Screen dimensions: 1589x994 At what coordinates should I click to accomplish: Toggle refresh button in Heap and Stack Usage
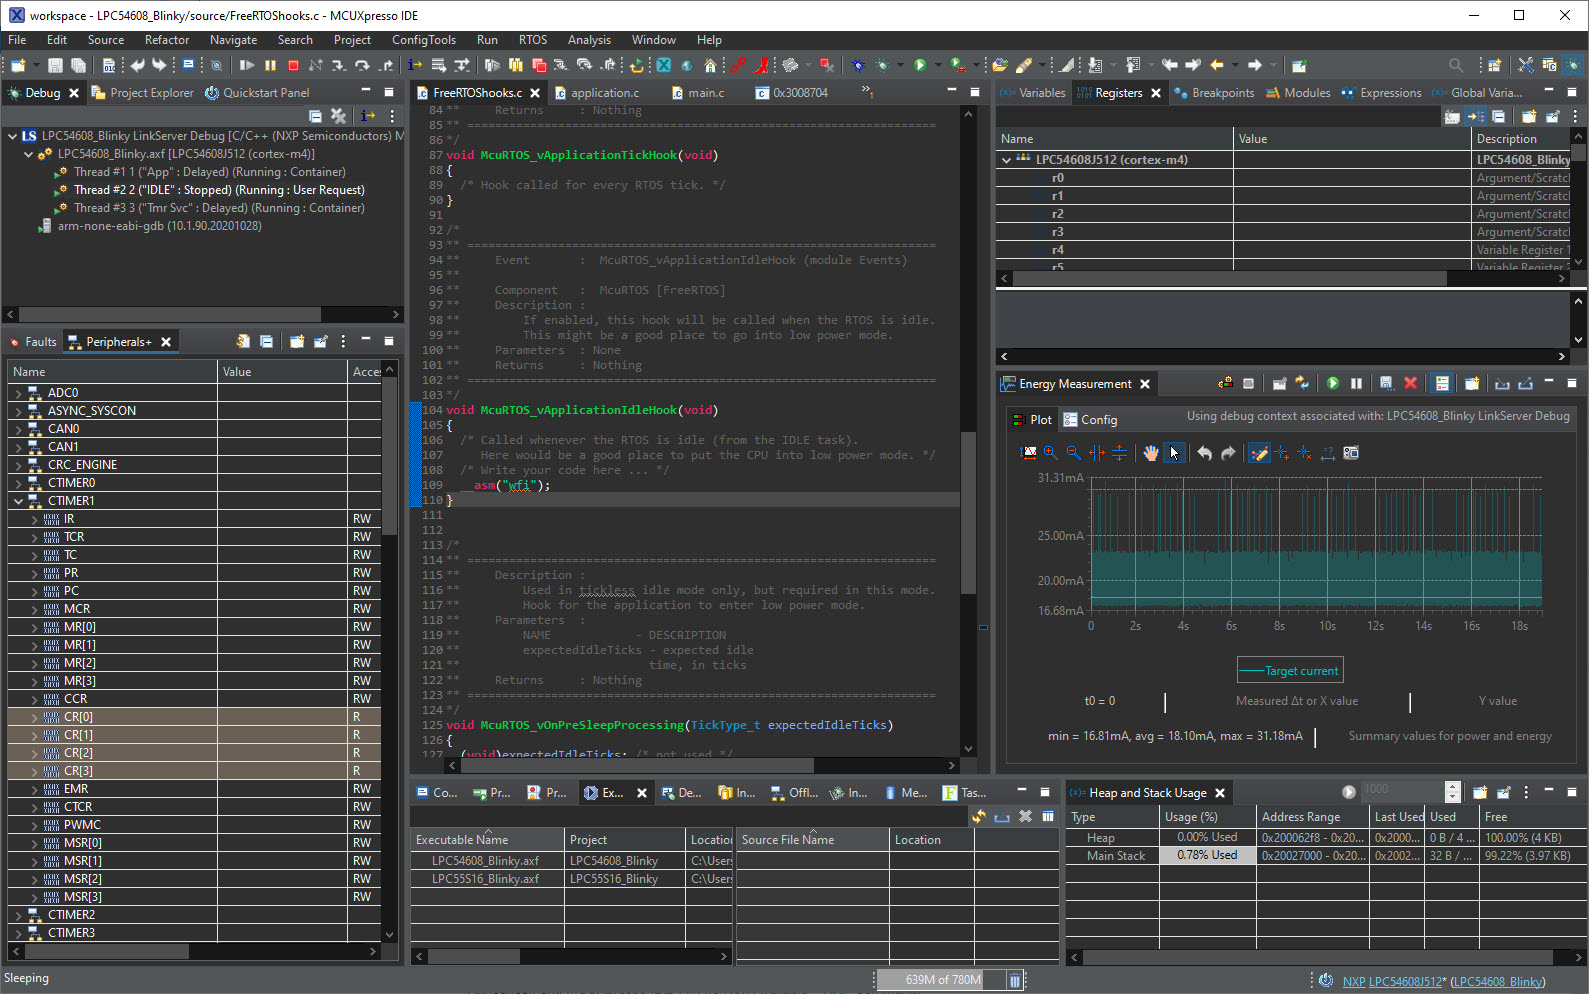[1349, 792]
